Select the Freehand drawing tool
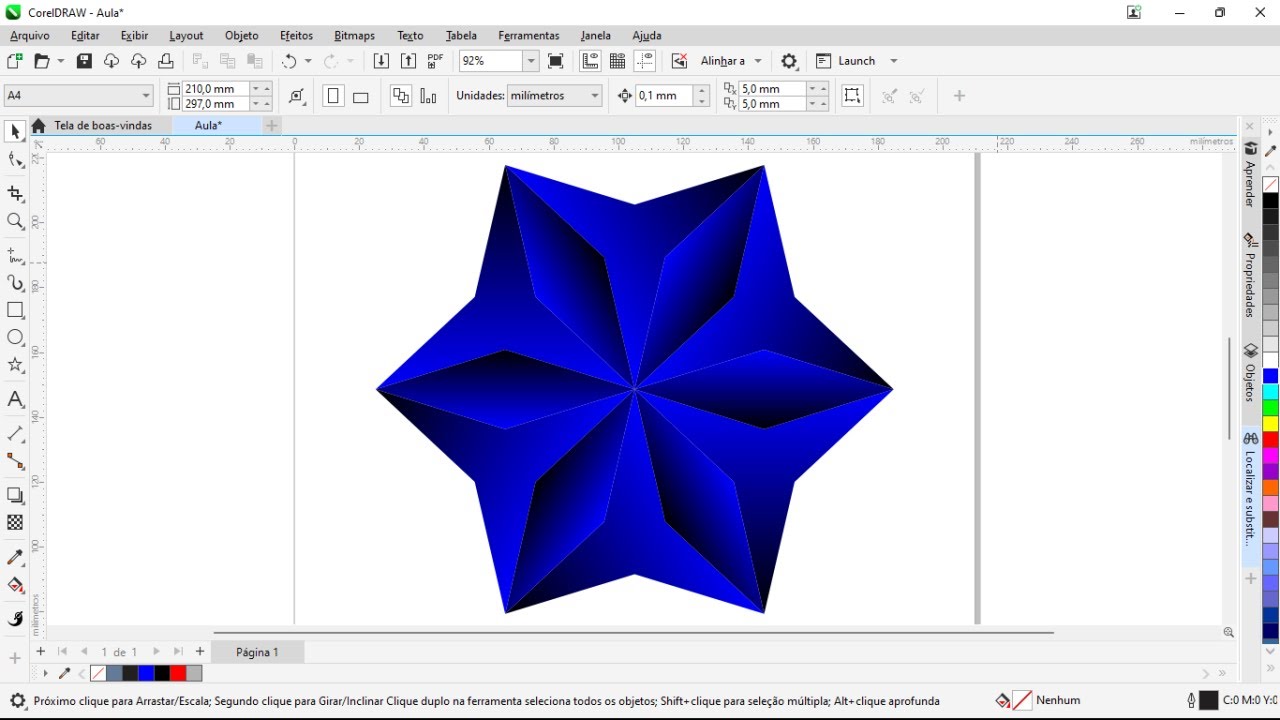 pyautogui.click(x=15, y=255)
